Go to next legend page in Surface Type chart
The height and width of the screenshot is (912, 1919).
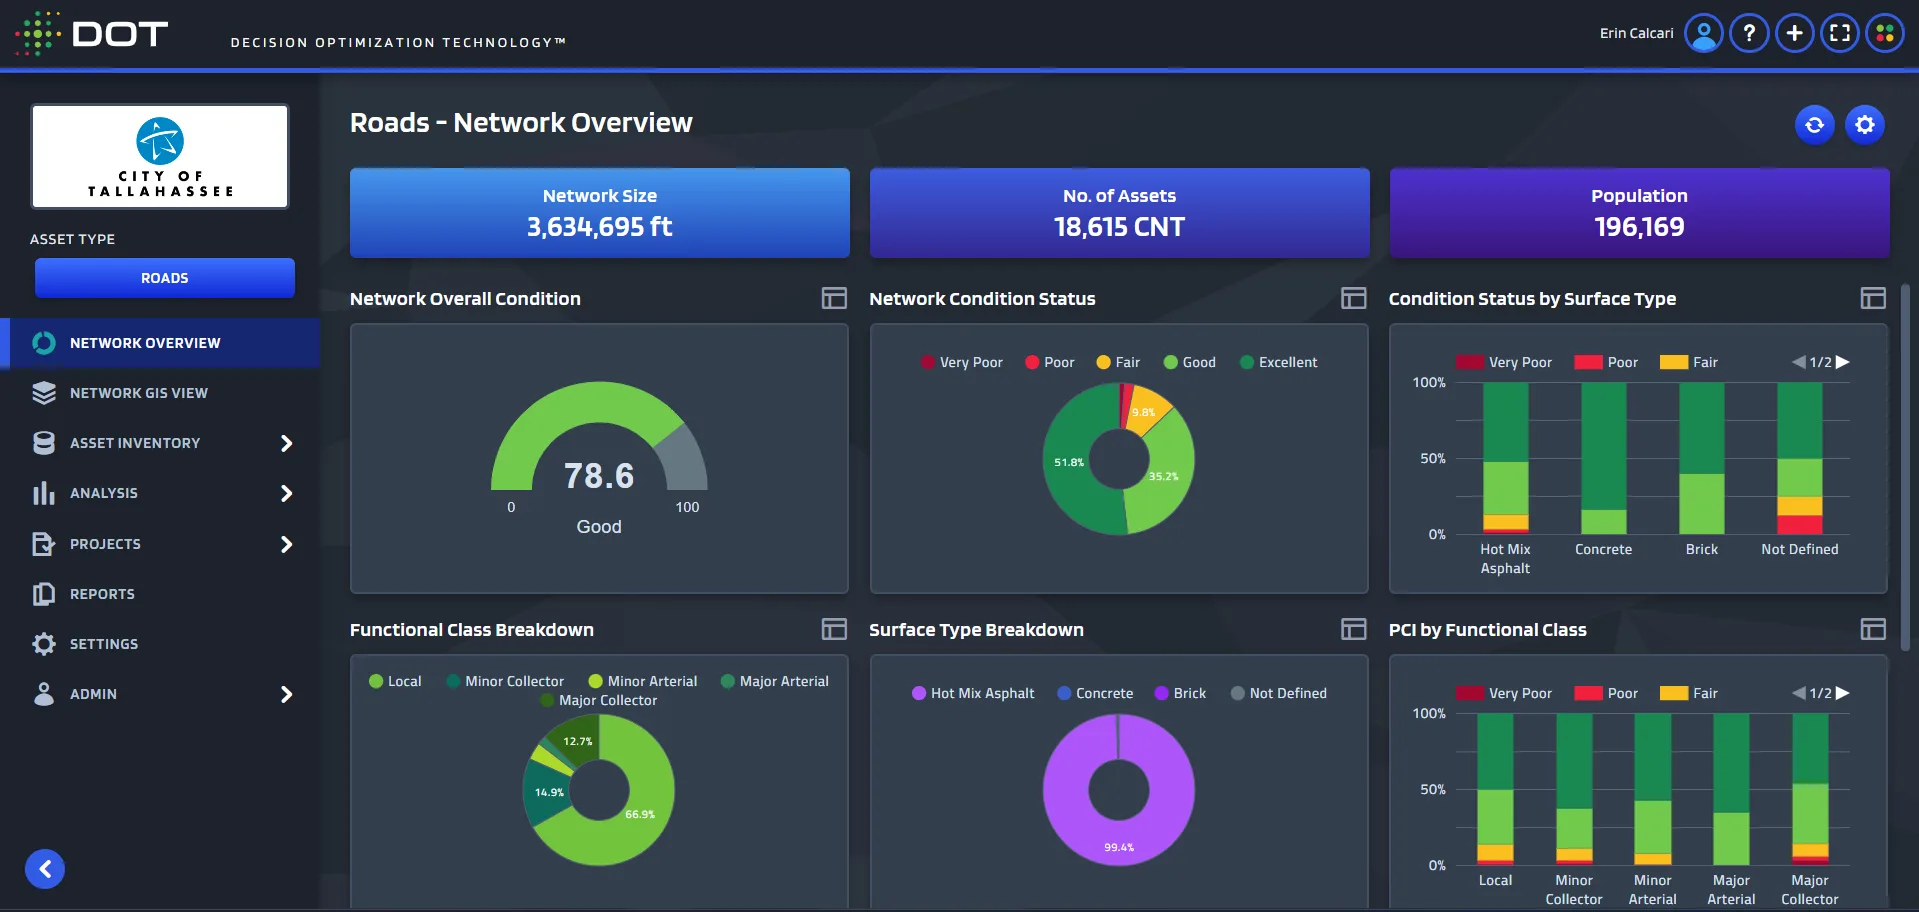[x=1842, y=362]
